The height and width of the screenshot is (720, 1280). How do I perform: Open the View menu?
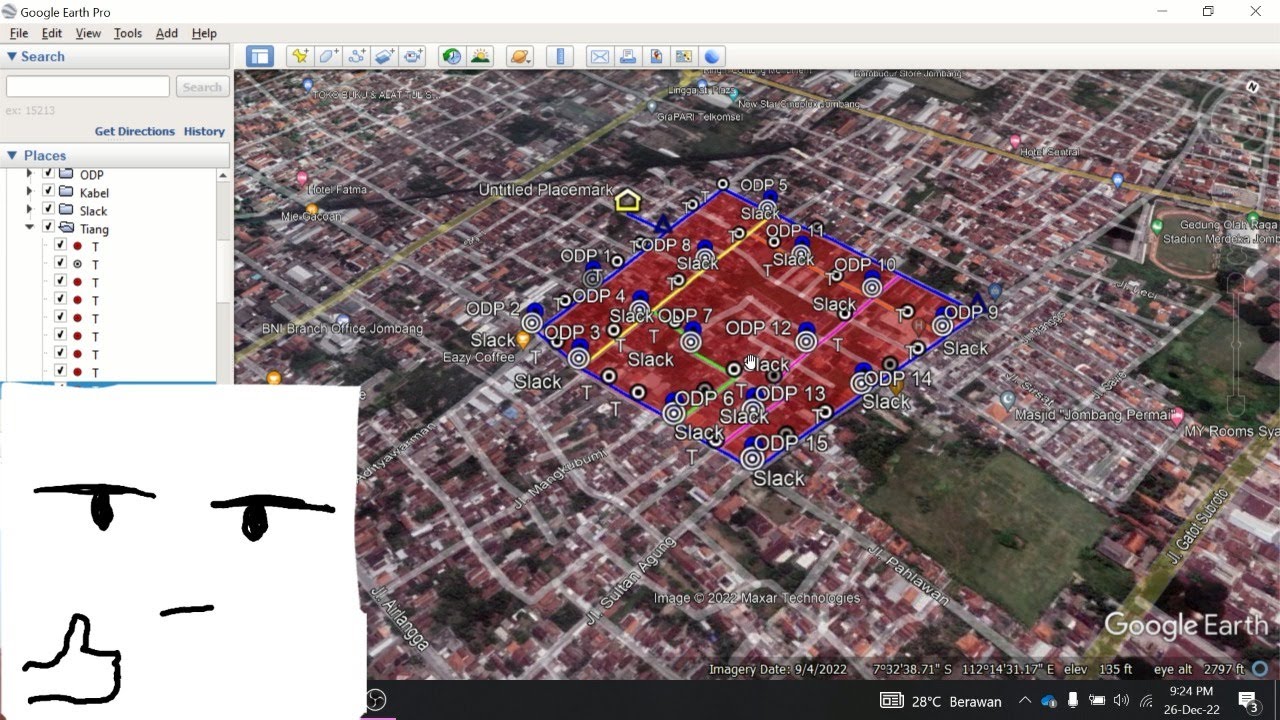tap(88, 33)
